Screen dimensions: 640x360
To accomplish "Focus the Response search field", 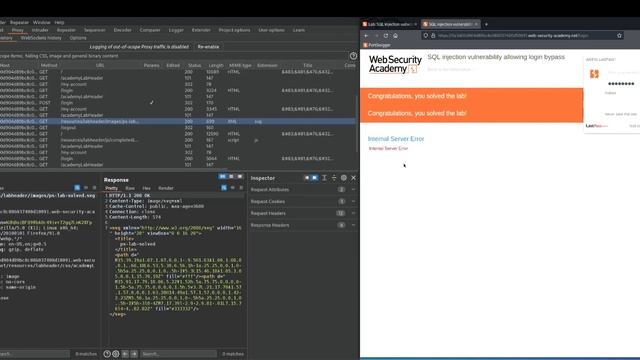I will (x=178, y=354).
